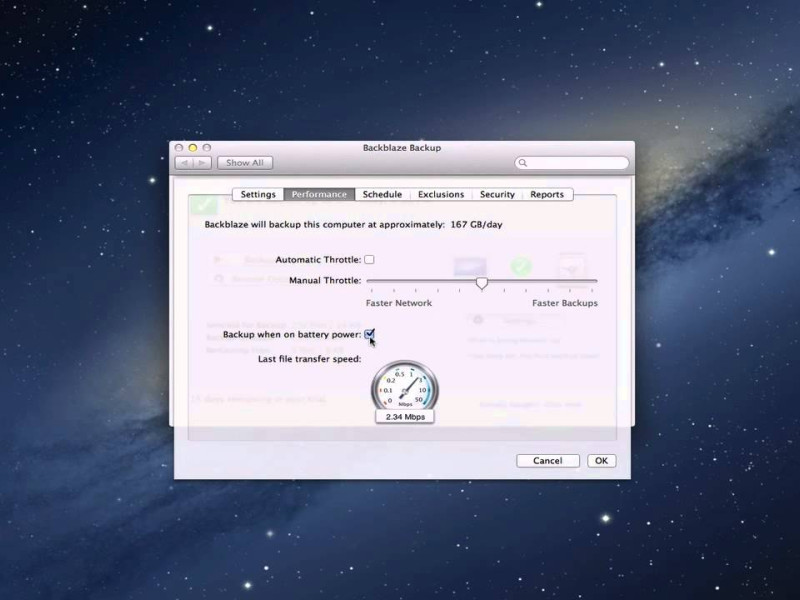The height and width of the screenshot is (600, 800).
Task: Minimize the Backblaze Backup window
Action: [x=193, y=148]
